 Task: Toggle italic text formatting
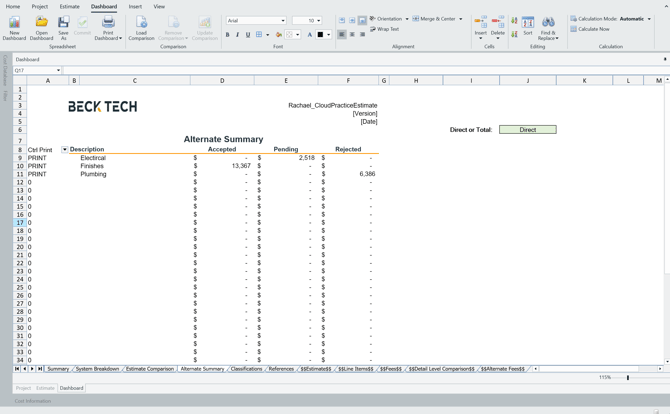pyautogui.click(x=237, y=35)
